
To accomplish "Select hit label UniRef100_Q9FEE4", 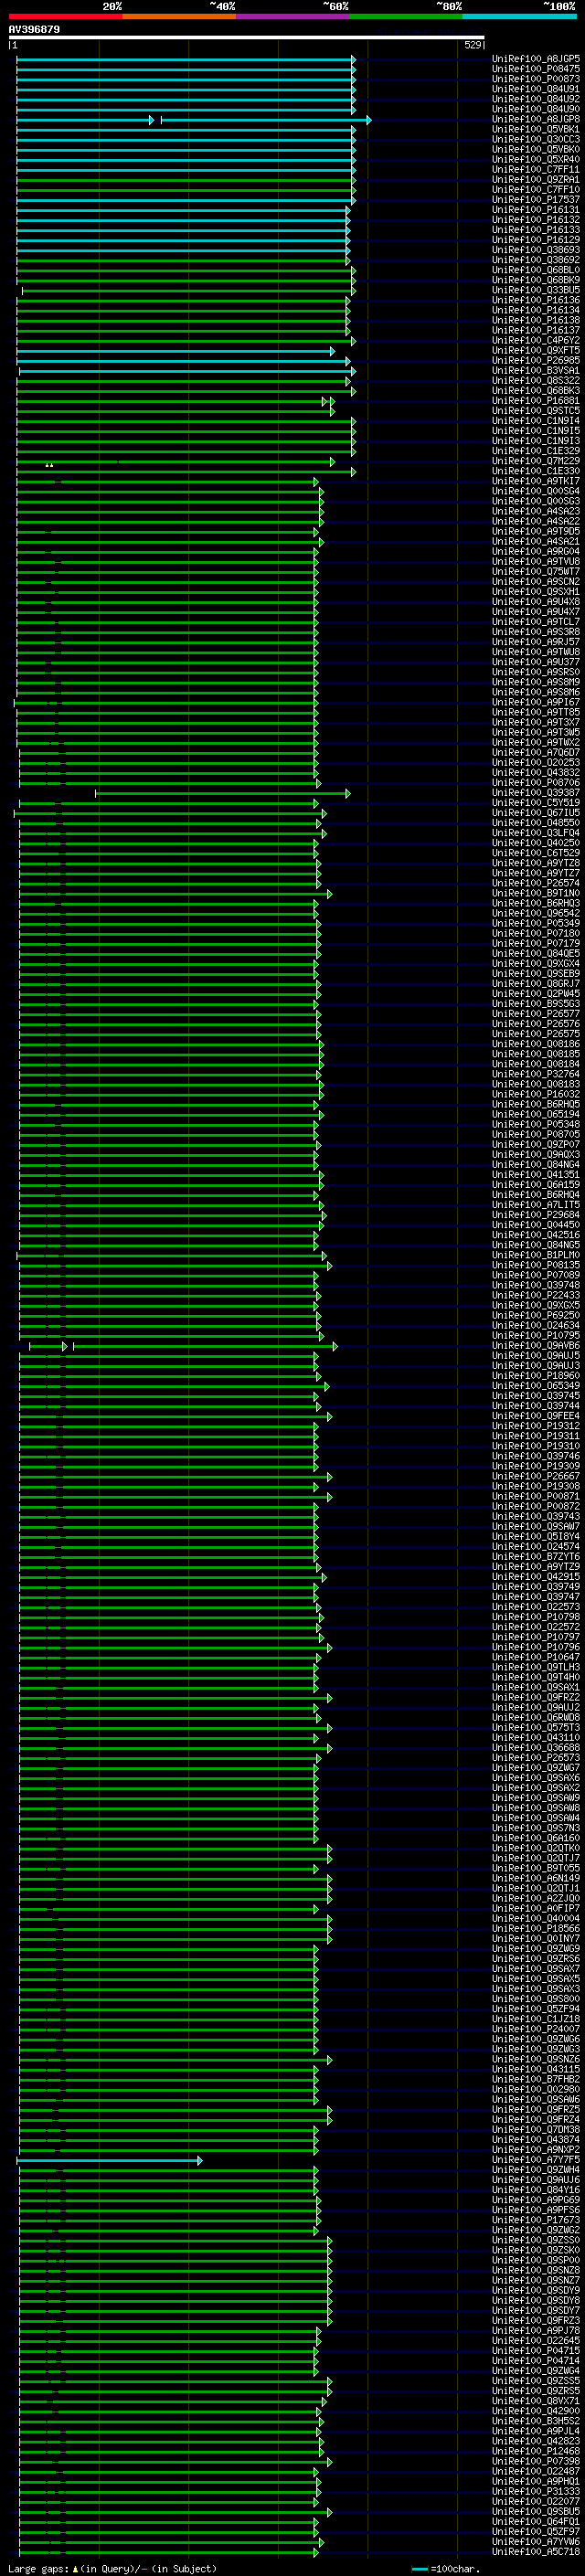I will click(x=535, y=1416).
